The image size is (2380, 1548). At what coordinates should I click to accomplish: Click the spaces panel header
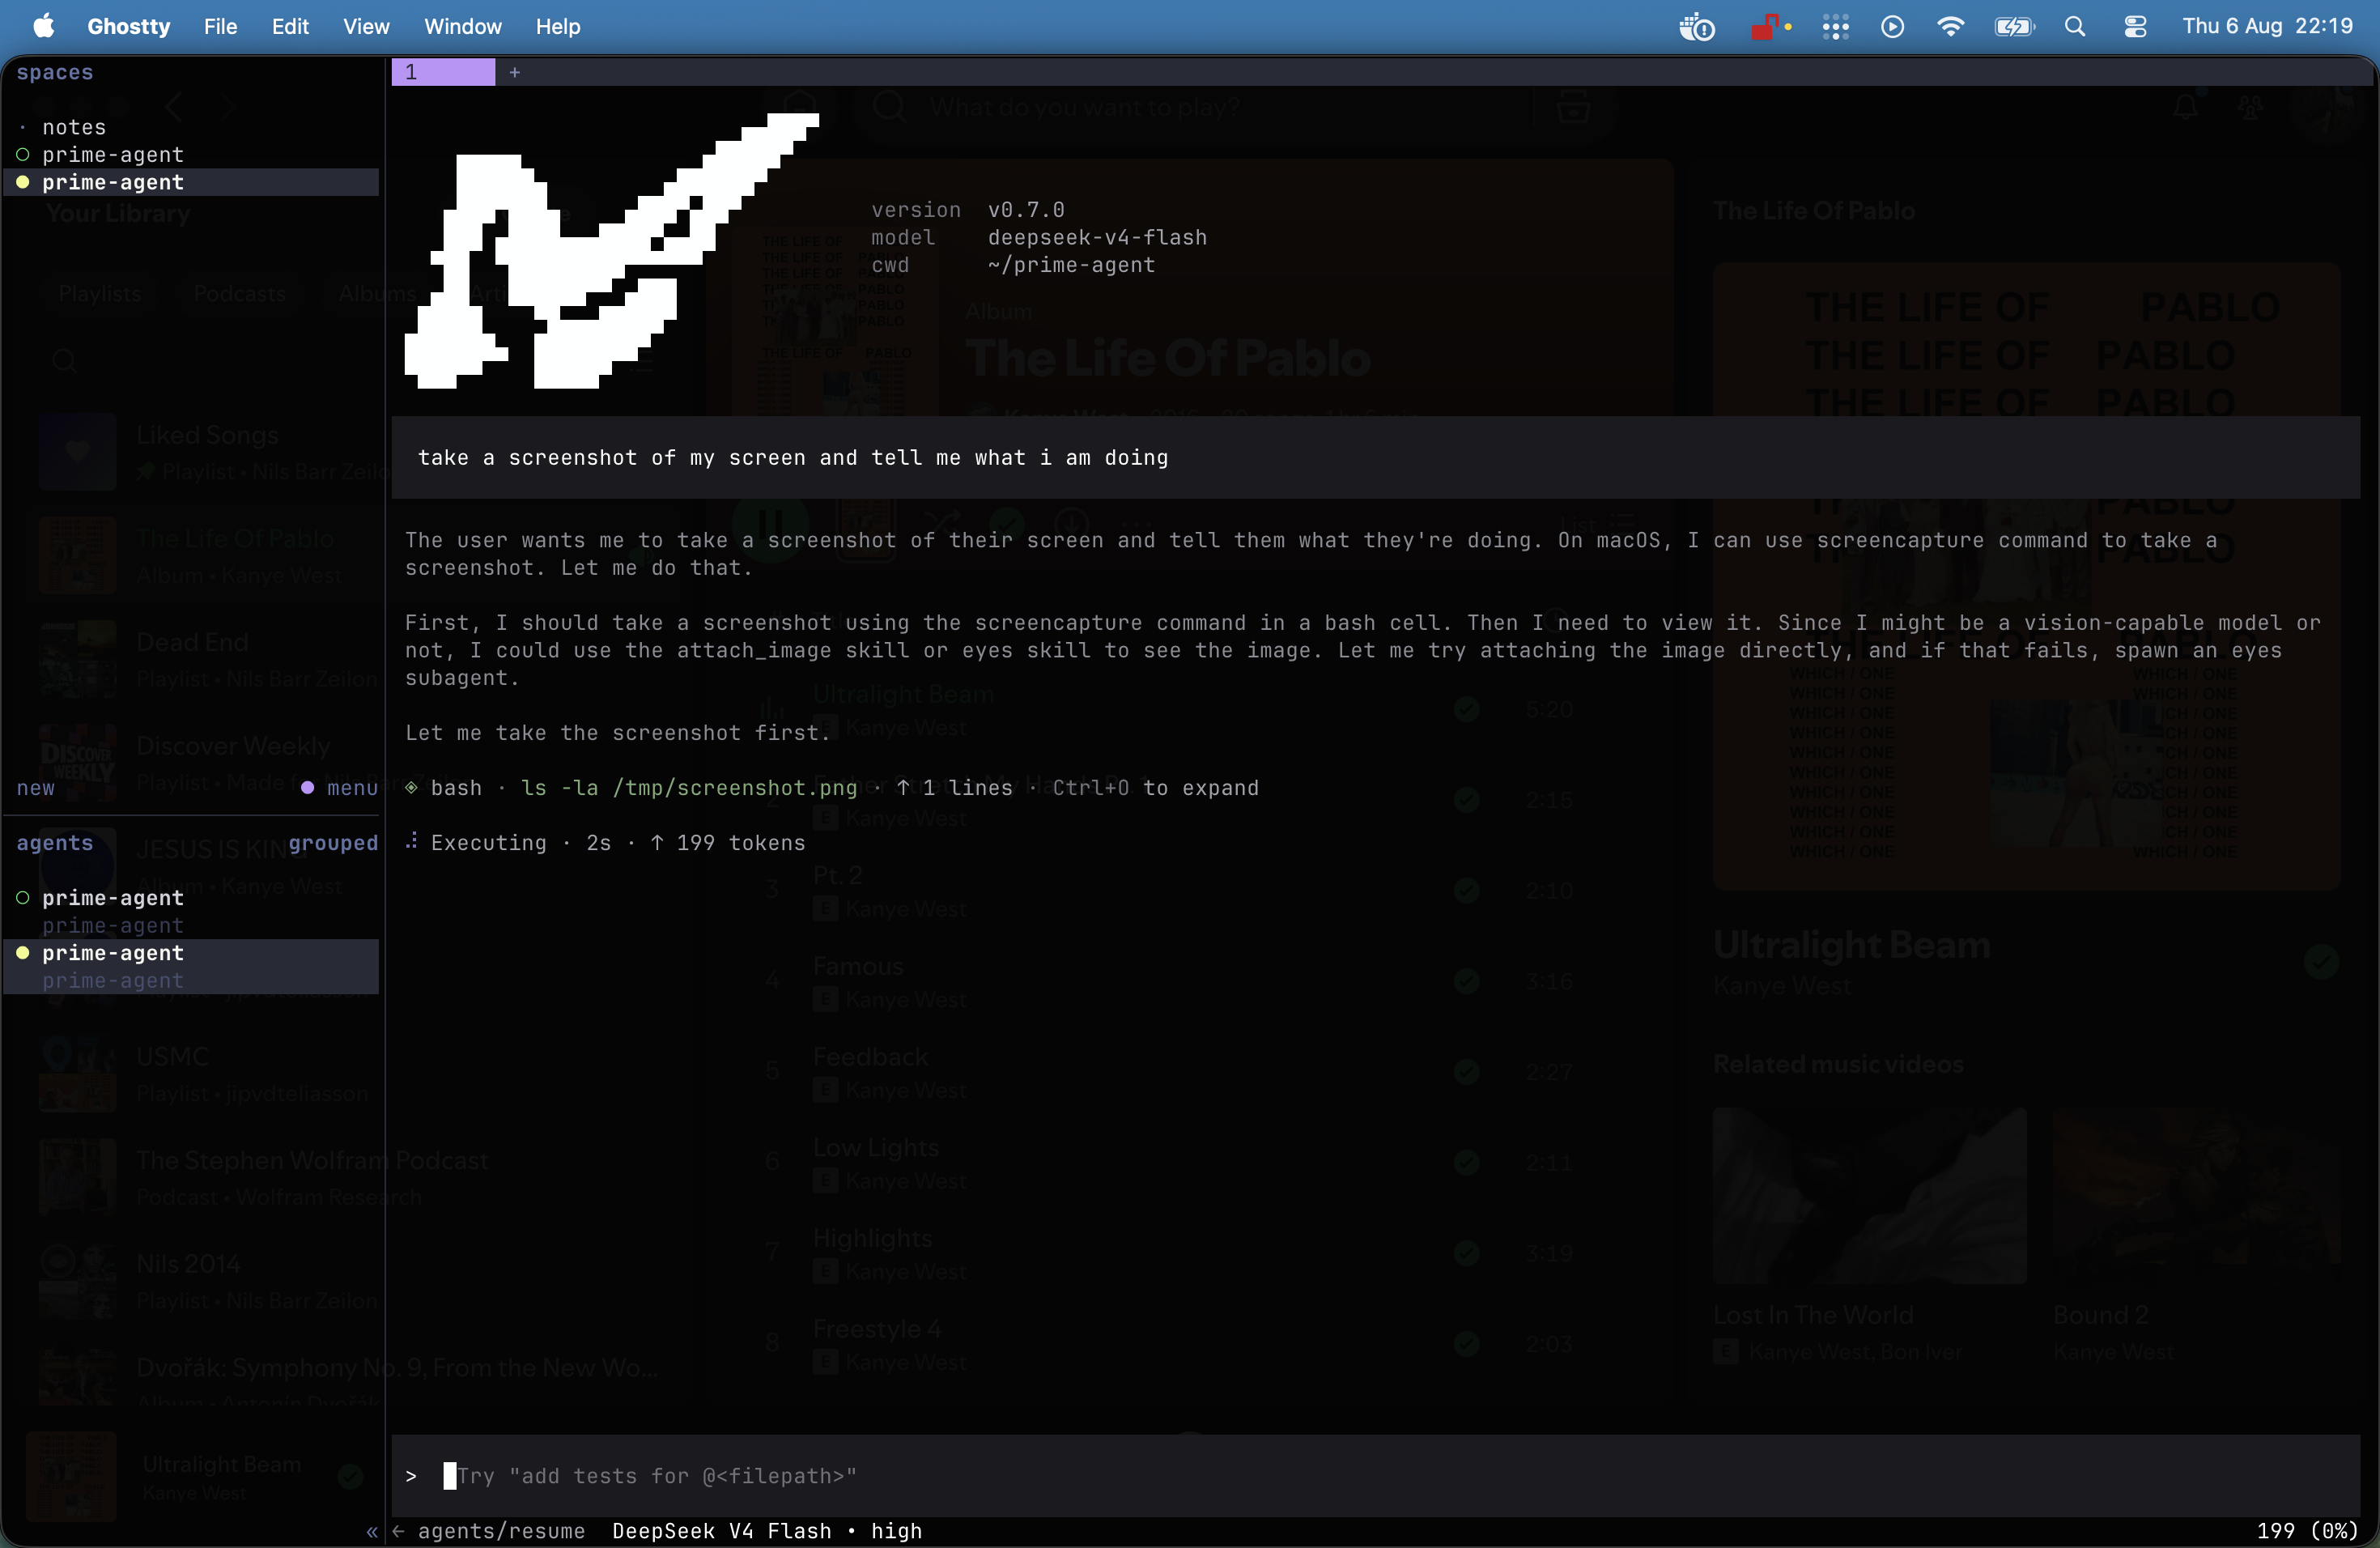click(55, 72)
